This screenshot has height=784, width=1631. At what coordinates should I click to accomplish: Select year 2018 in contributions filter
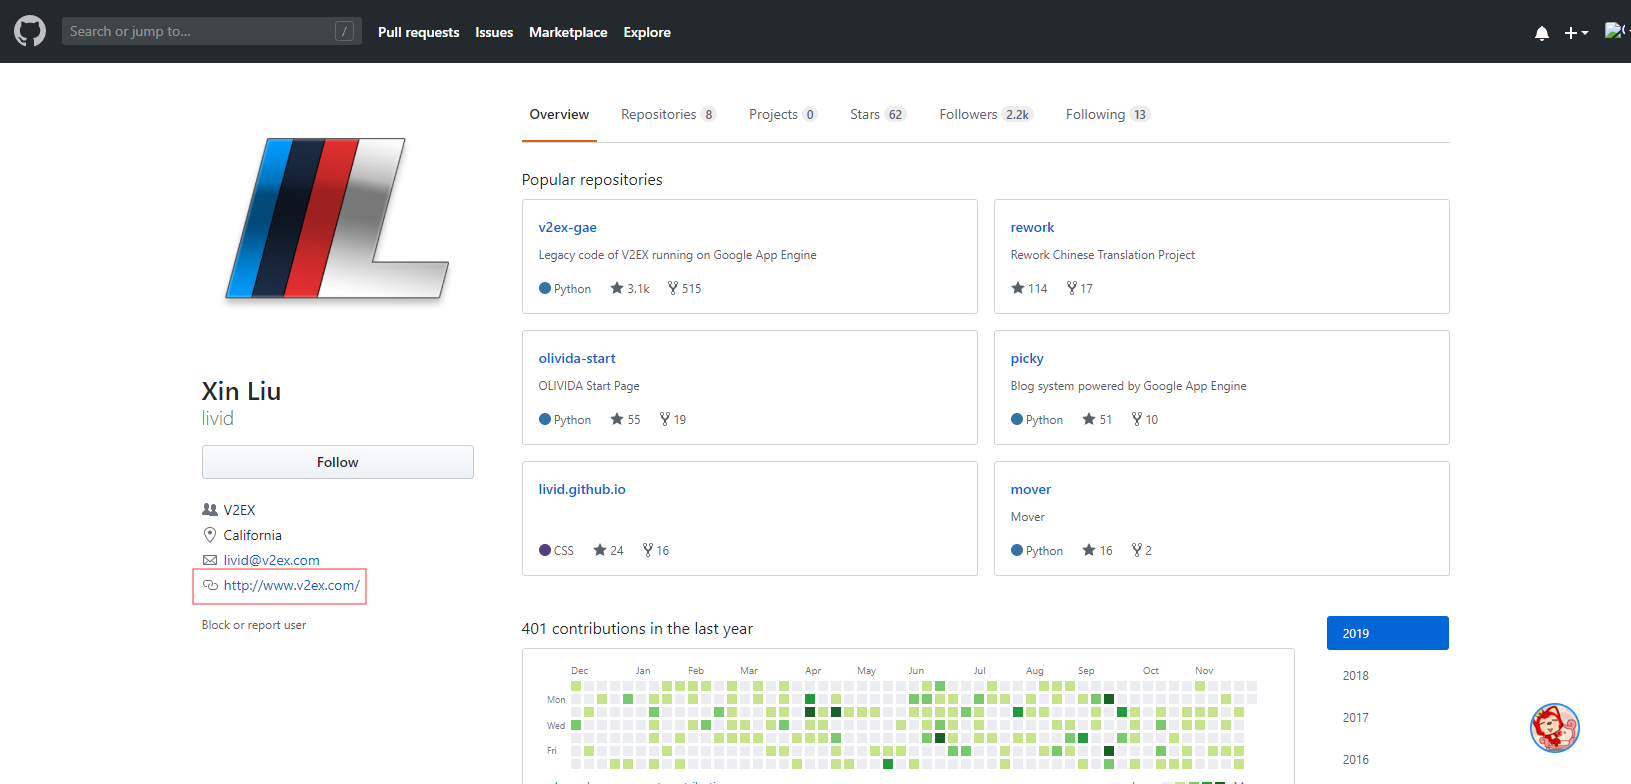1355,675
